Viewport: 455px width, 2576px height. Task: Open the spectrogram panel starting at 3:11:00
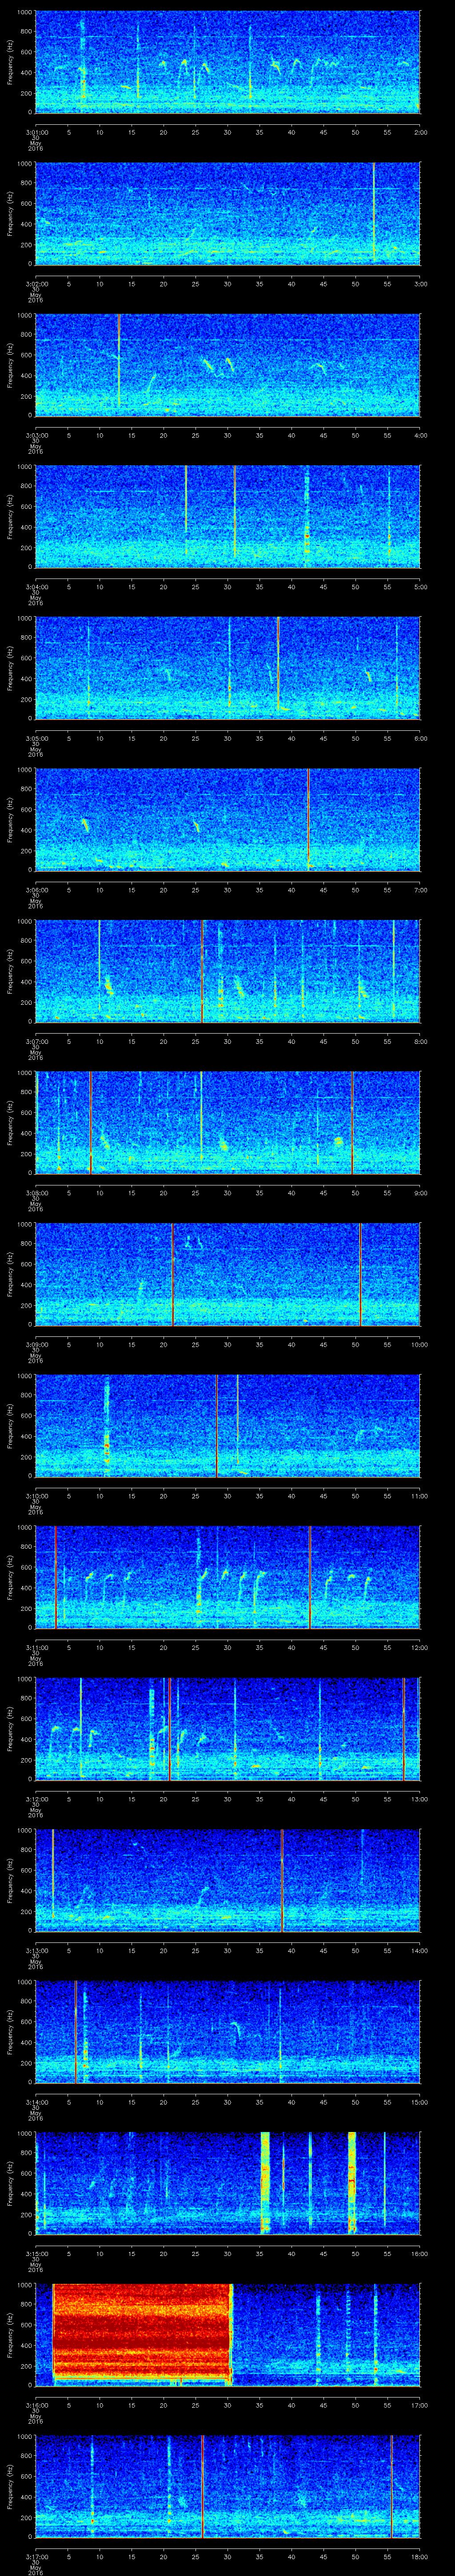pos(227,1577)
